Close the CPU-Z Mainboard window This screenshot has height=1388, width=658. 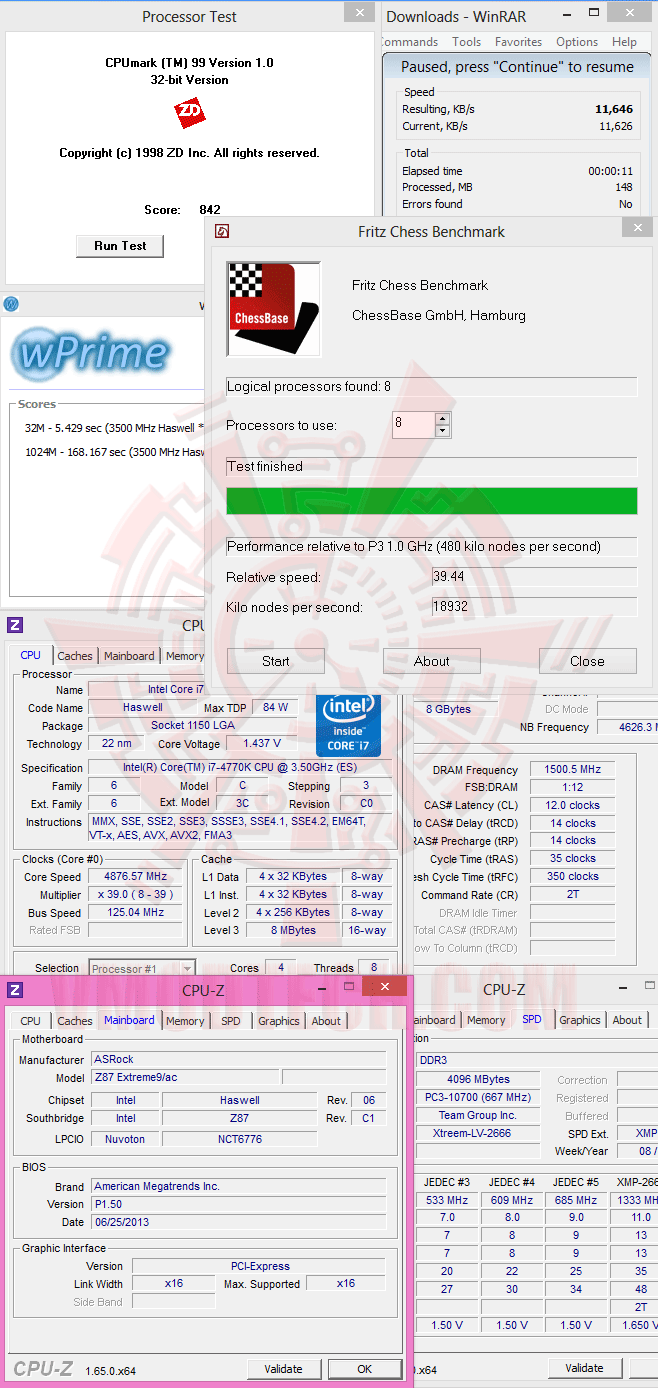pyautogui.click(x=384, y=987)
